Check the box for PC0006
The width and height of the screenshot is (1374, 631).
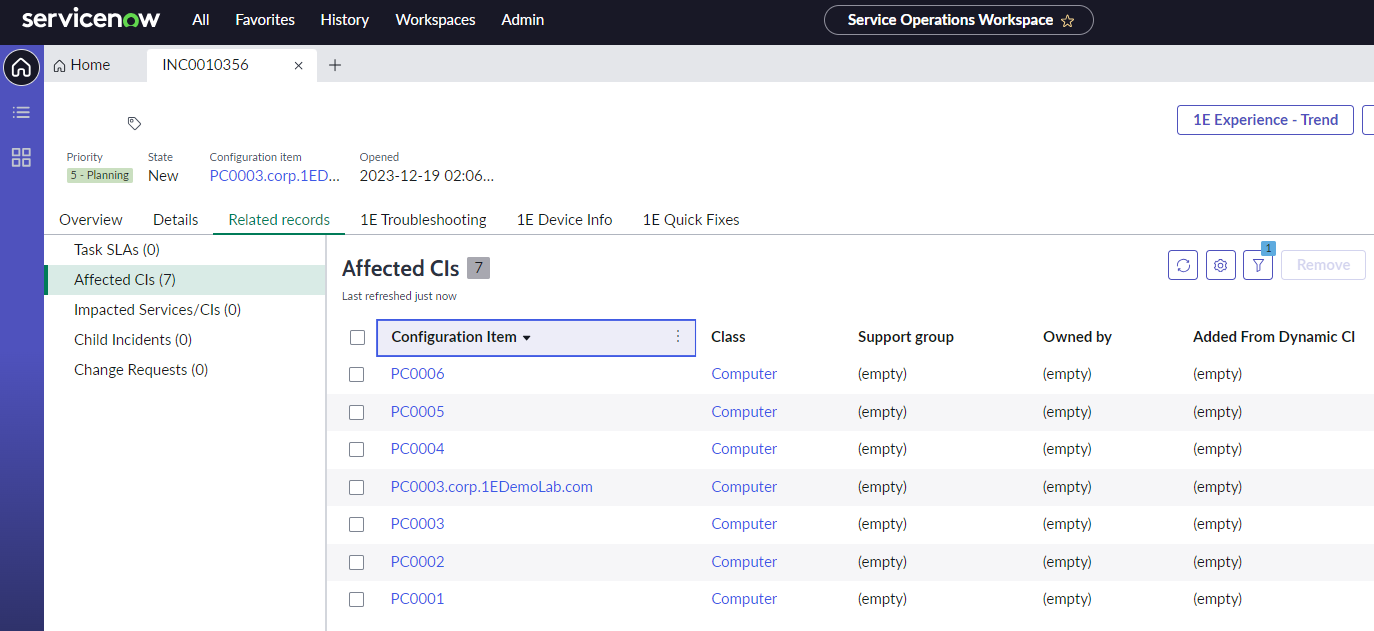tap(357, 374)
